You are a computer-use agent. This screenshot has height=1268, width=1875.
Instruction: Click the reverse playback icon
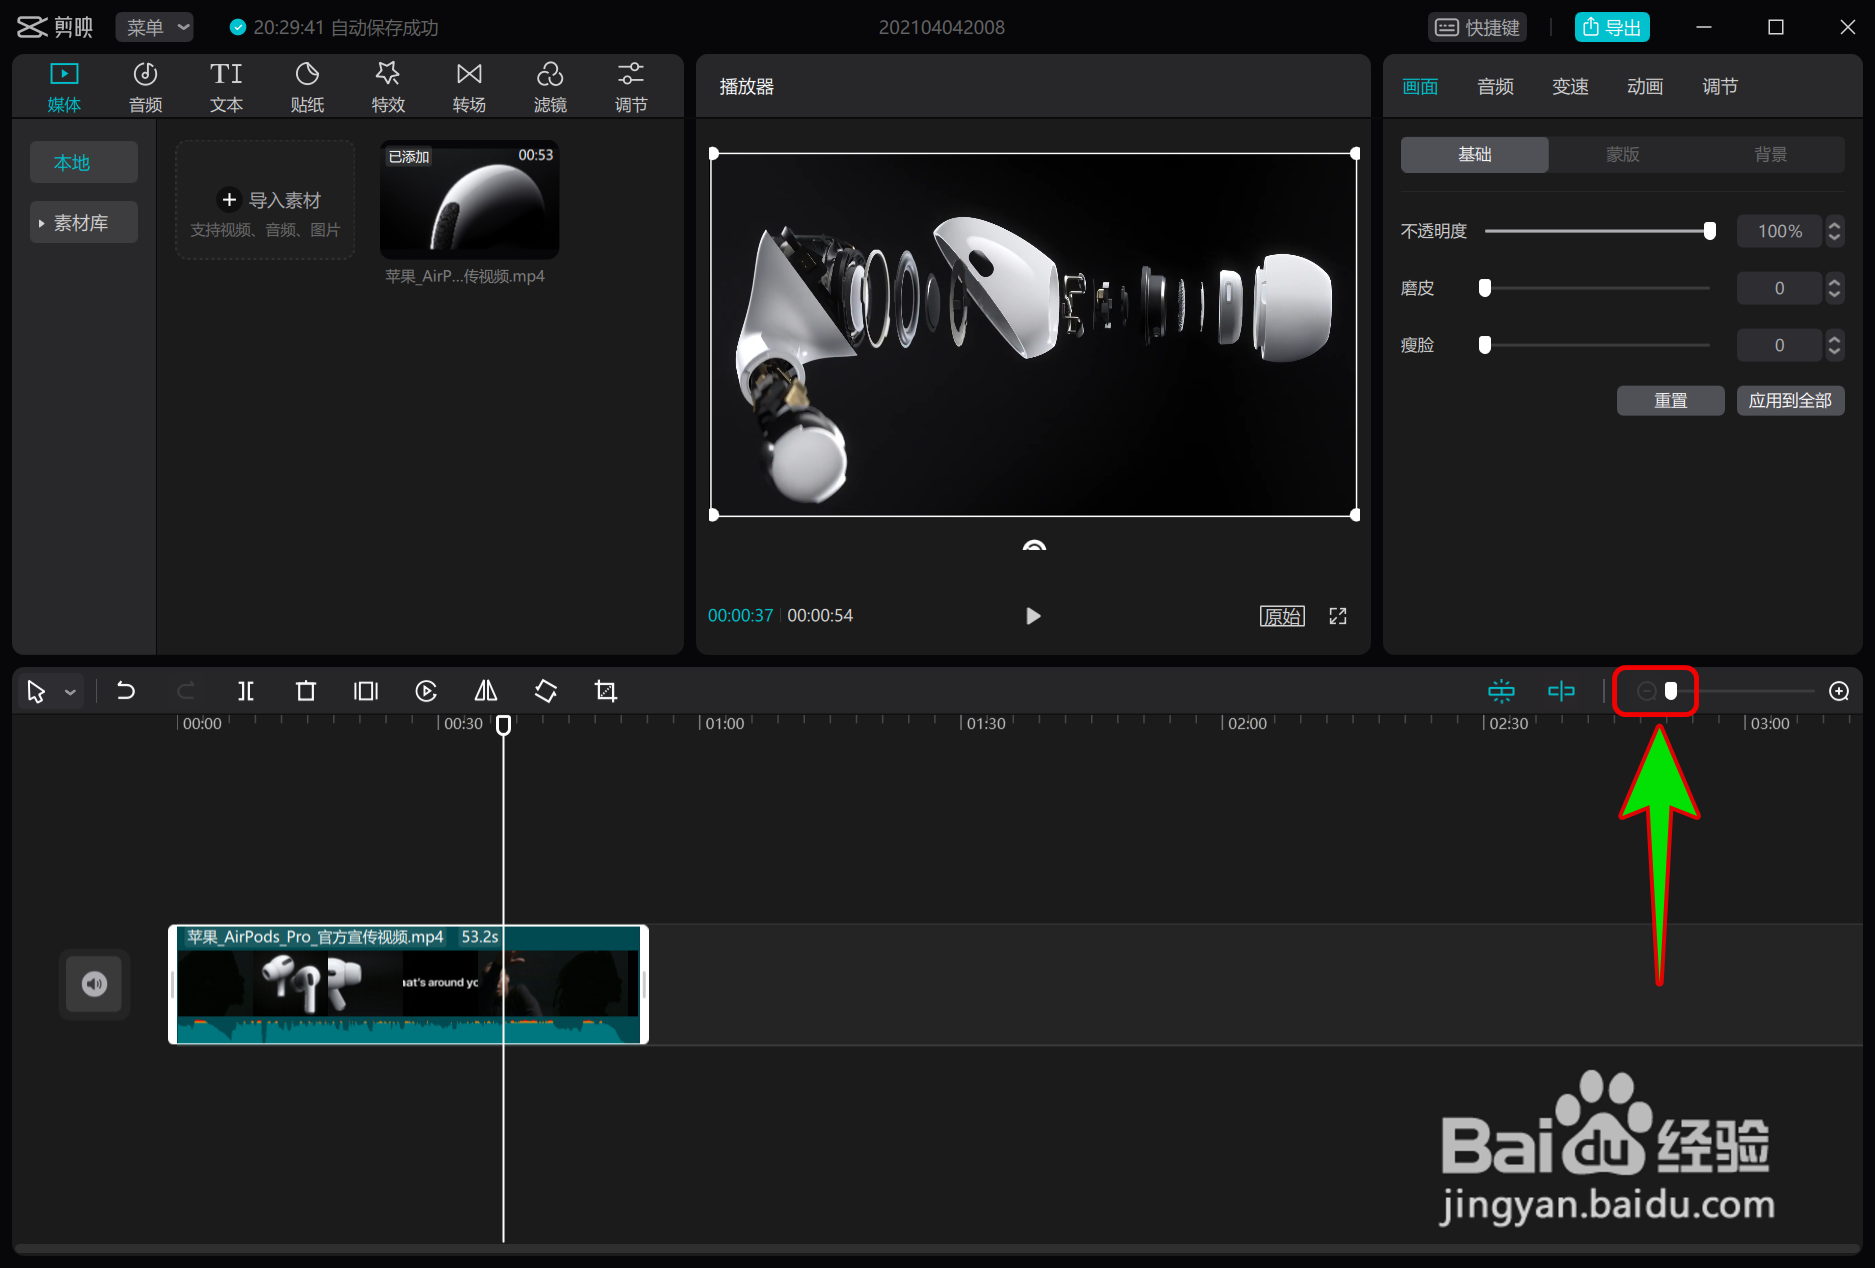tap(426, 691)
